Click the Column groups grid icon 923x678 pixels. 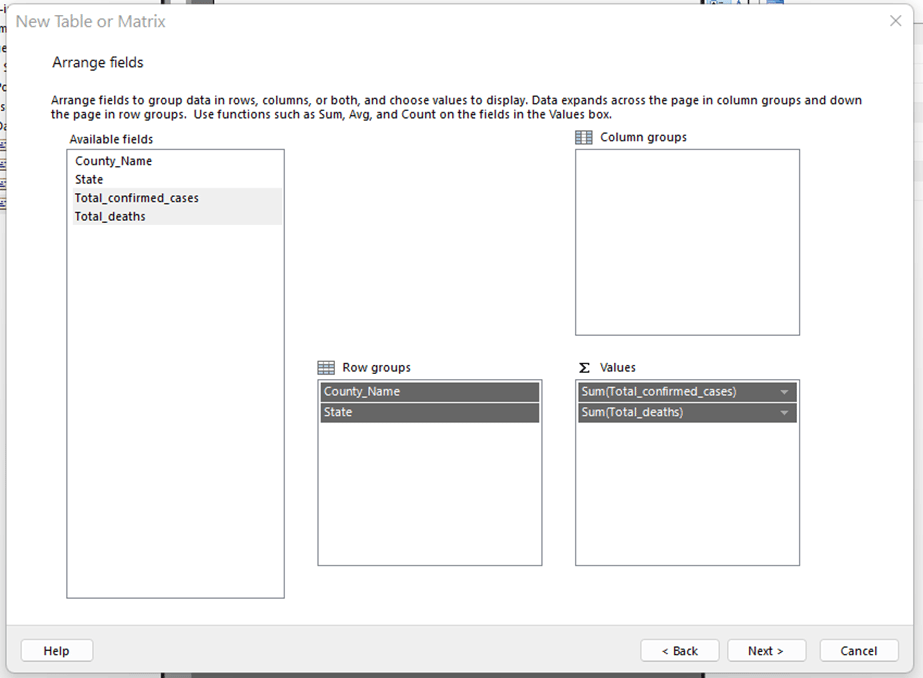pyautogui.click(x=583, y=137)
